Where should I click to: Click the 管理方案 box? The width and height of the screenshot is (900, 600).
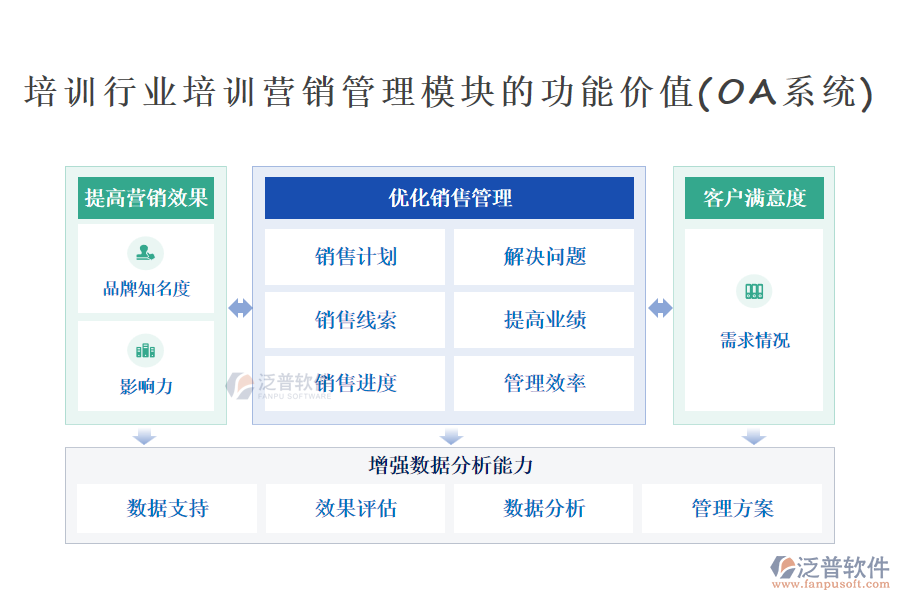tap(732, 508)
